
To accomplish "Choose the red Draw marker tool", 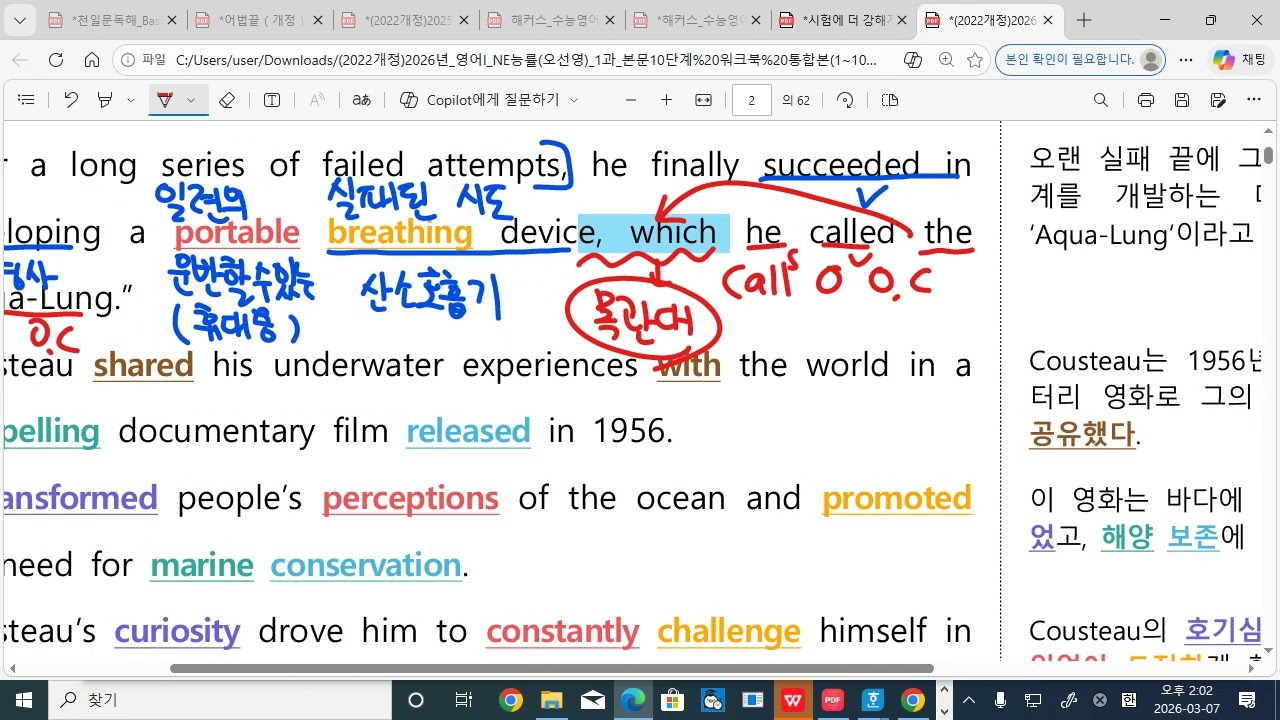I will tap(165, 100).
